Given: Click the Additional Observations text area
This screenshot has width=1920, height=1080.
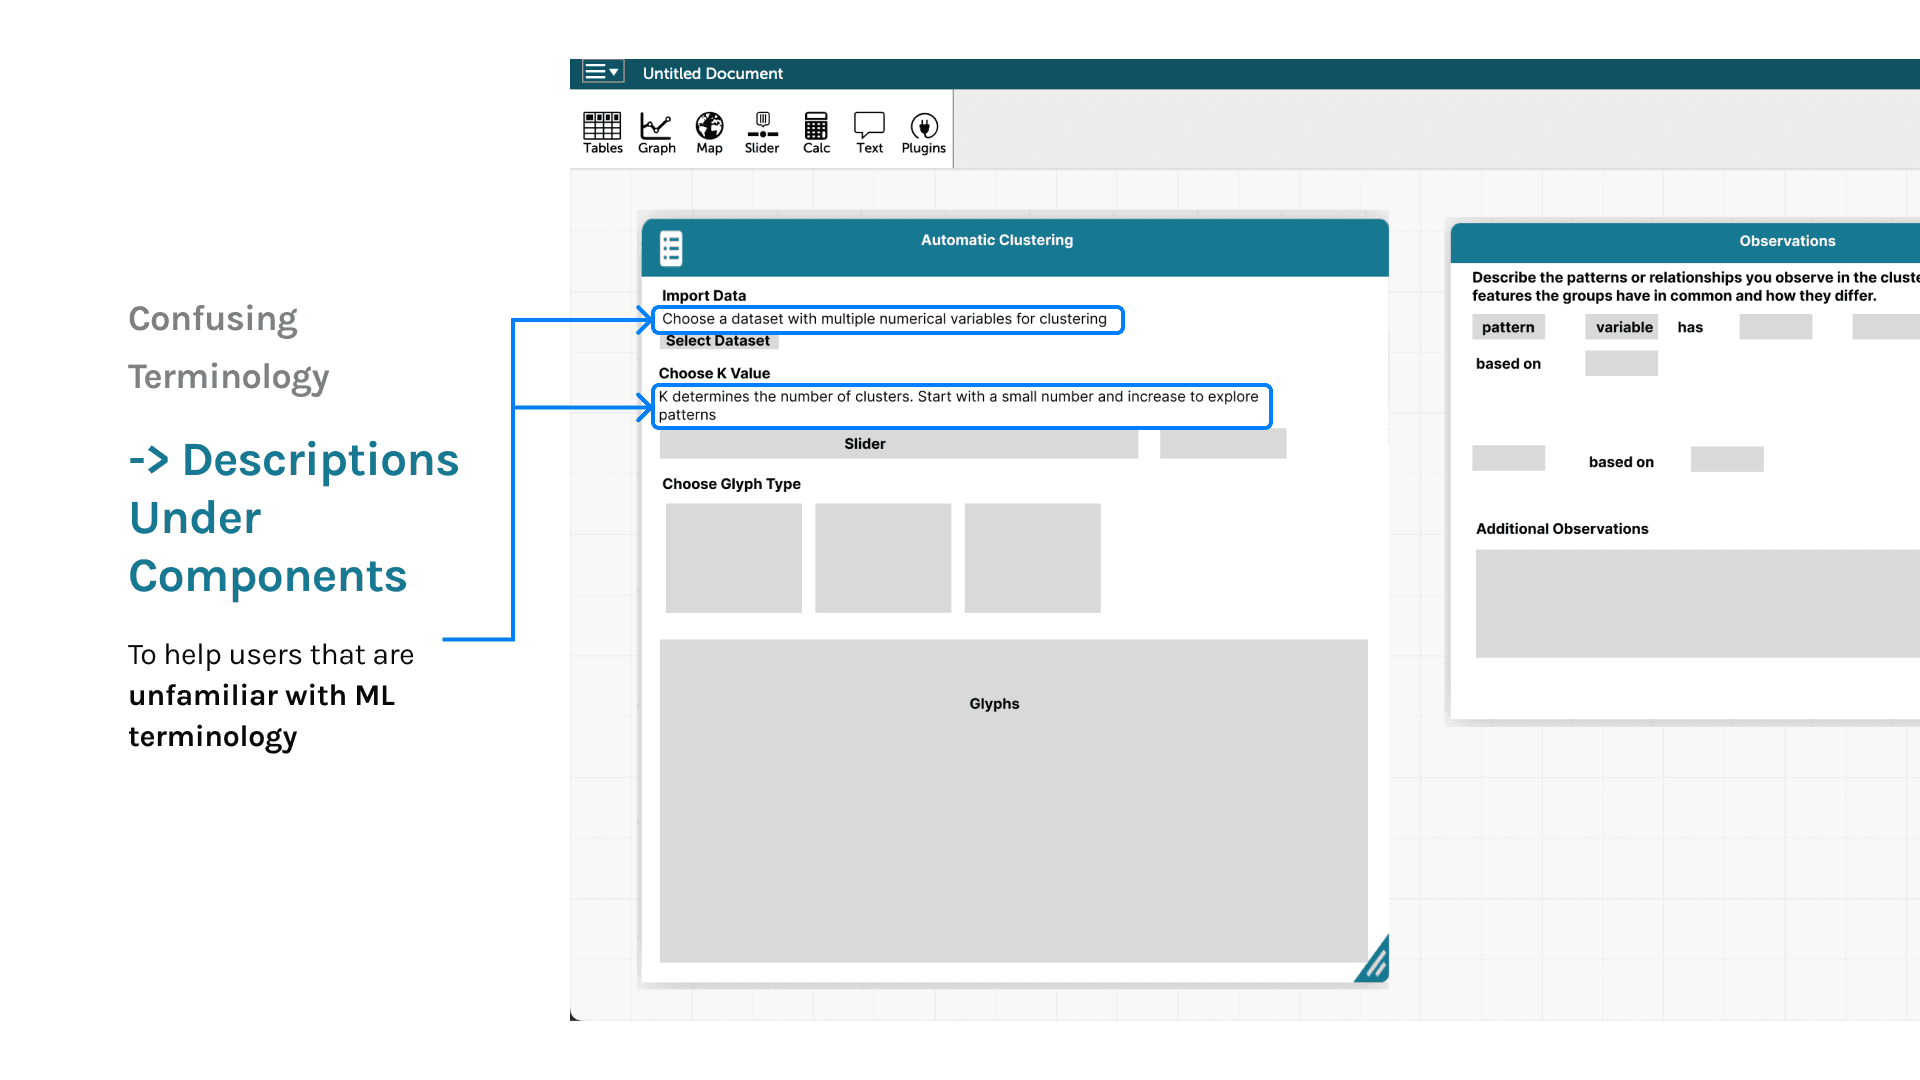Looking at the screenshot, I should coord(1700,603).
